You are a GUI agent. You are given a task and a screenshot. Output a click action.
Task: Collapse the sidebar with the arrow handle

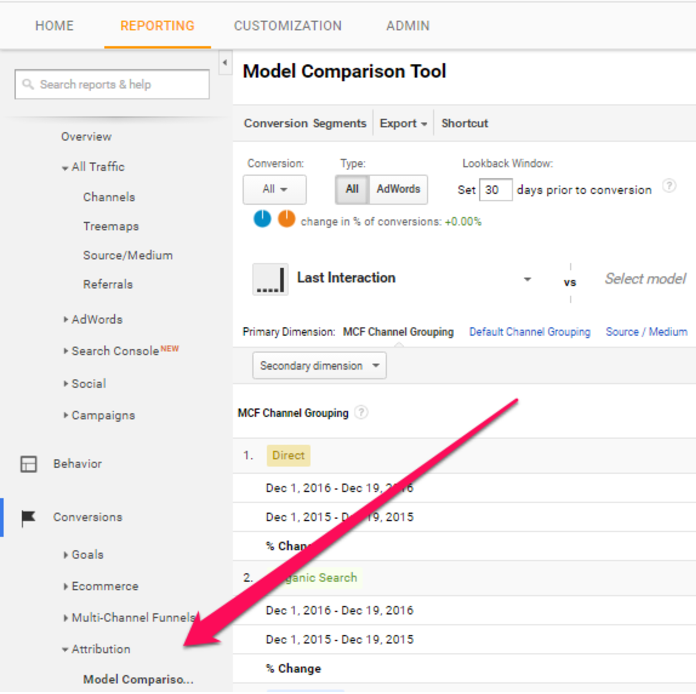point(225,63)
